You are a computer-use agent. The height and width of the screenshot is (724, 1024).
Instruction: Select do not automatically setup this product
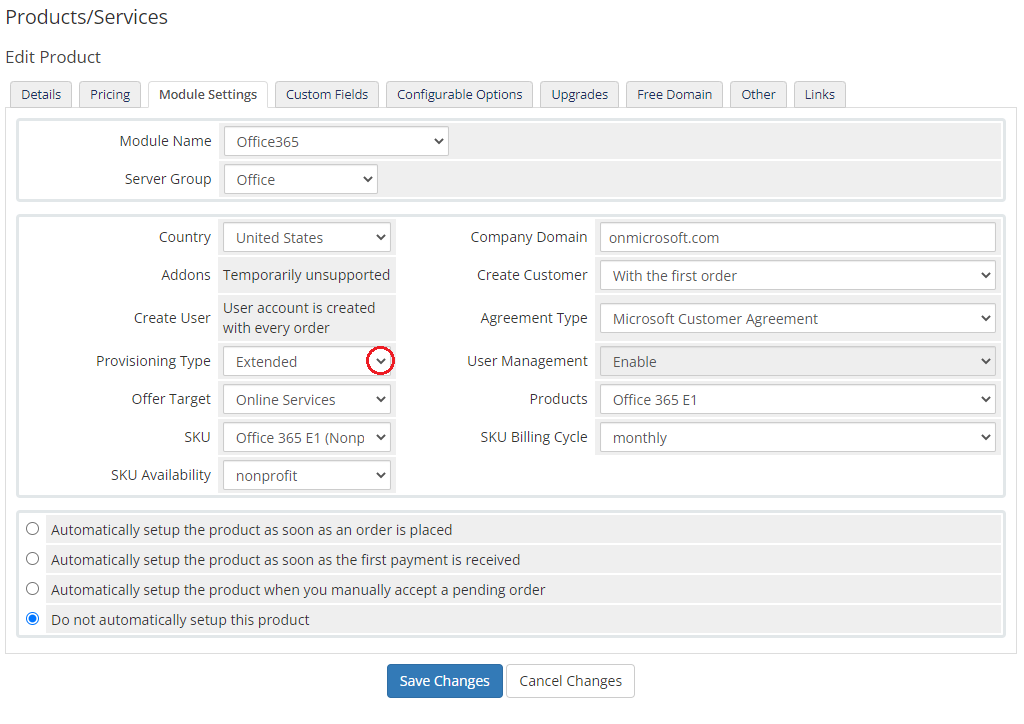[33, 619]
